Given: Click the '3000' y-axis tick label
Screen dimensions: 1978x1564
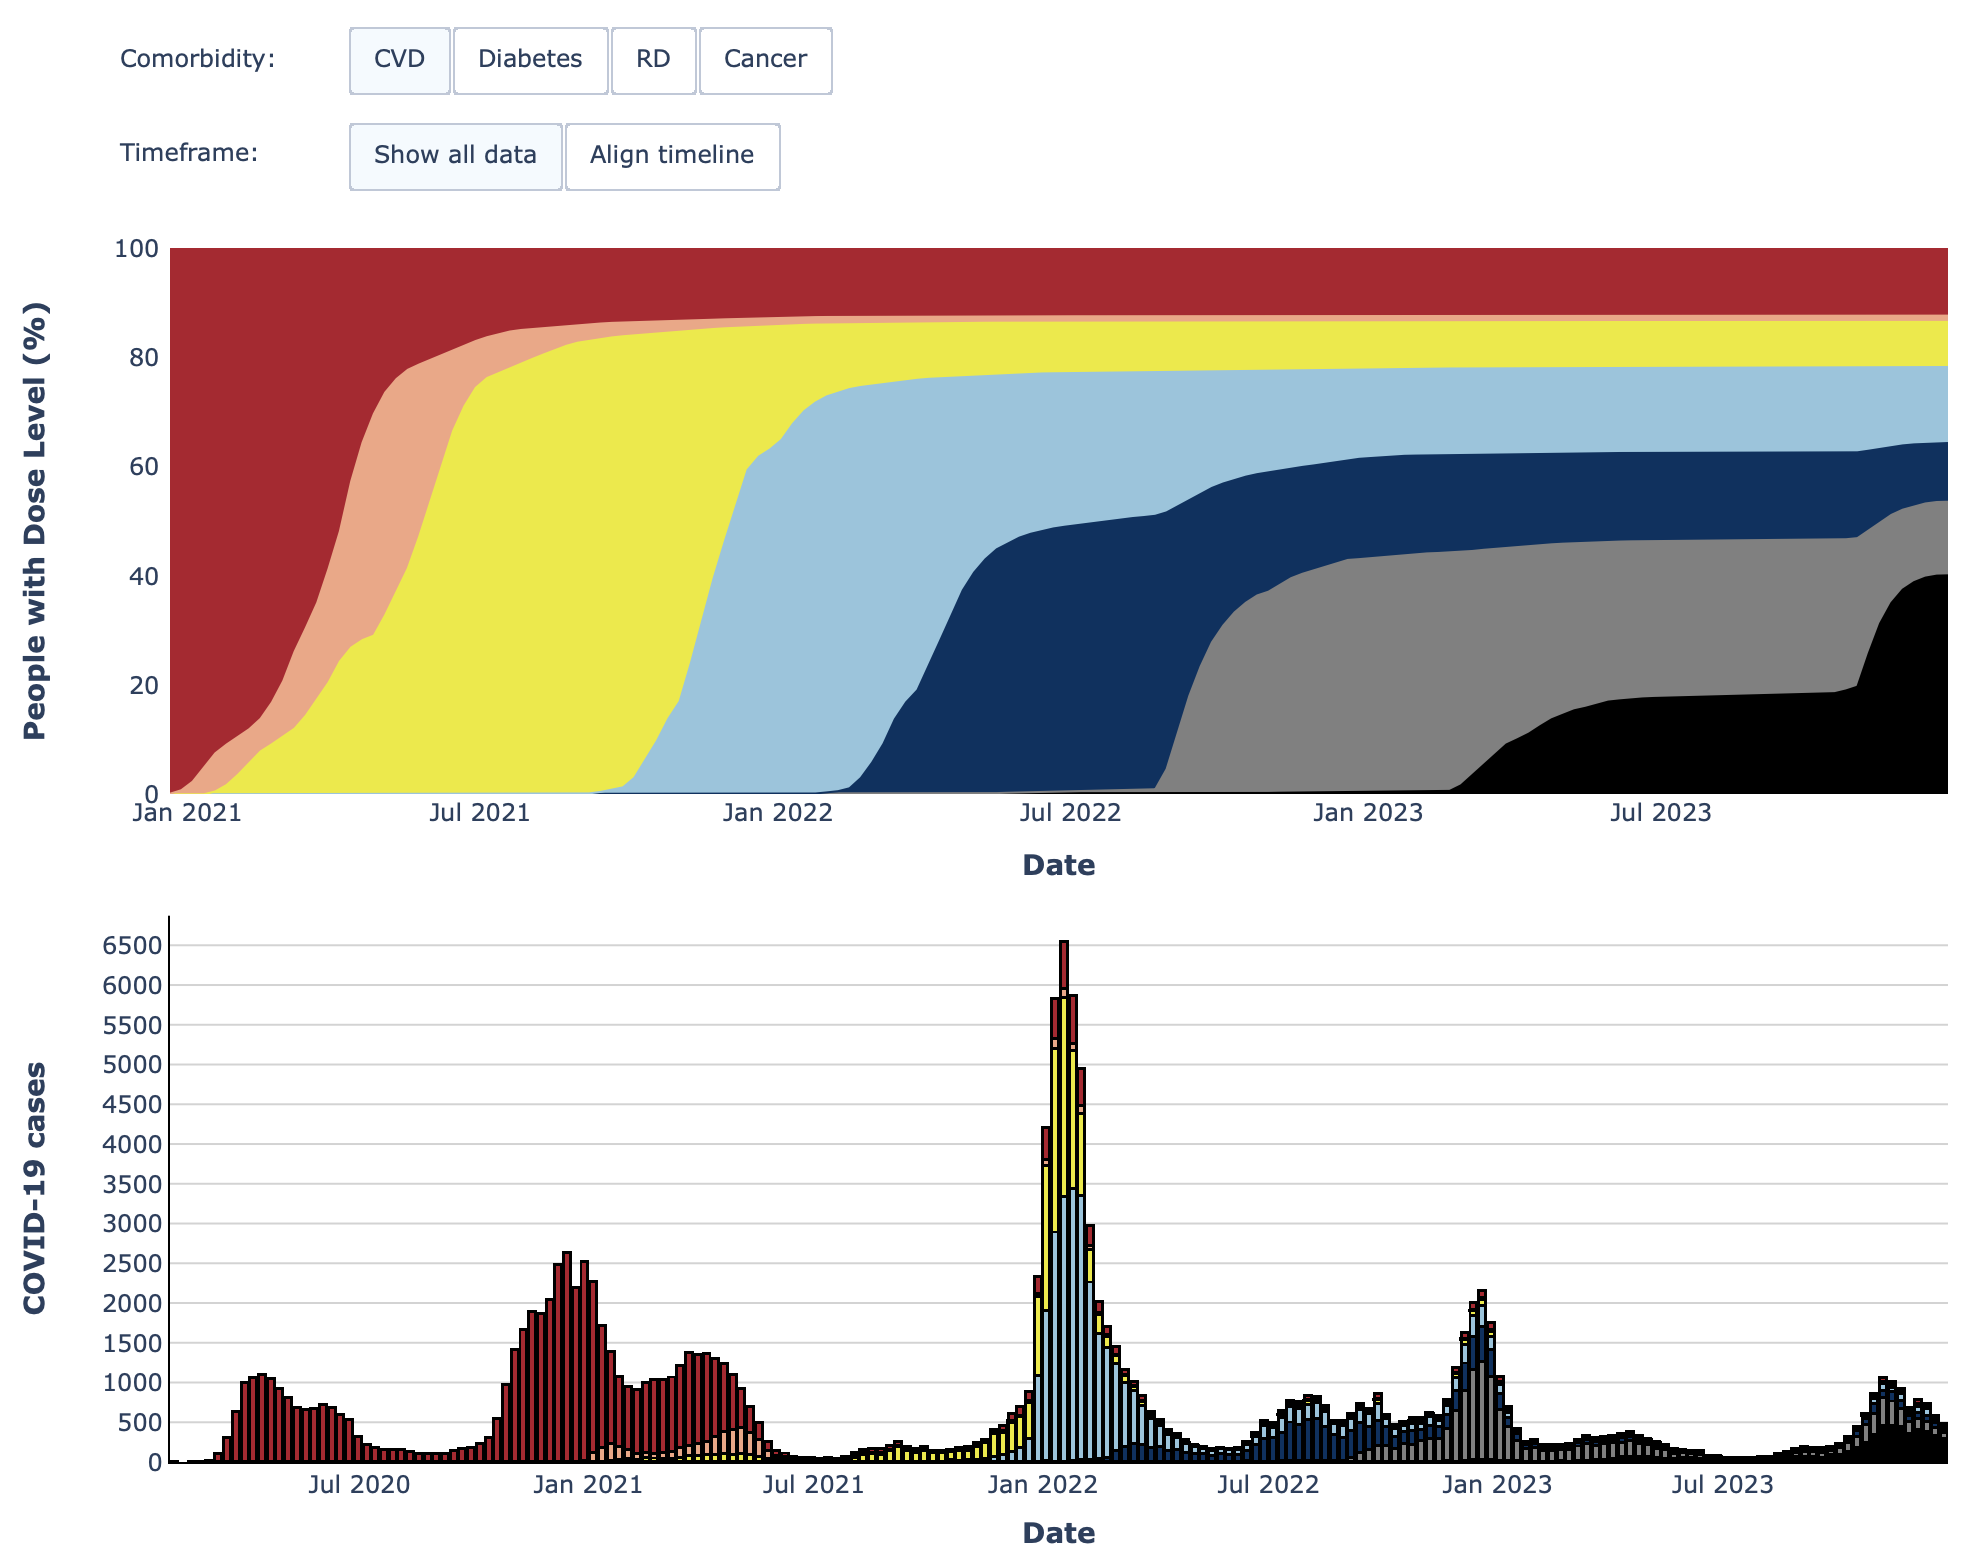Looking at the screenshot, I should [x=132, y=1224].
